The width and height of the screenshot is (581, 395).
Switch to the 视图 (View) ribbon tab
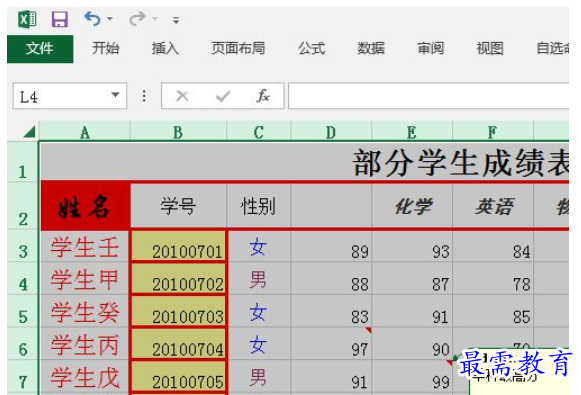tap(490, 49)
